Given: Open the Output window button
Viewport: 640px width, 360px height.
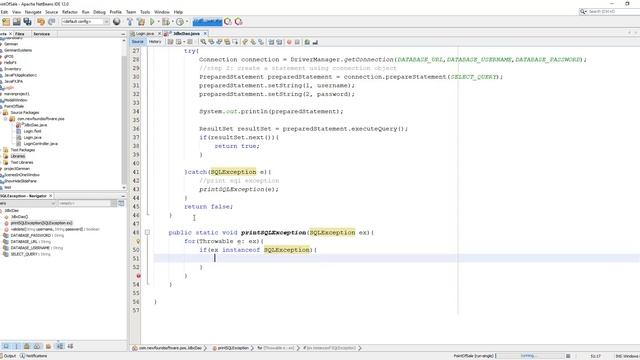Looking at the screenshot, I should click(x=8, y=356).
